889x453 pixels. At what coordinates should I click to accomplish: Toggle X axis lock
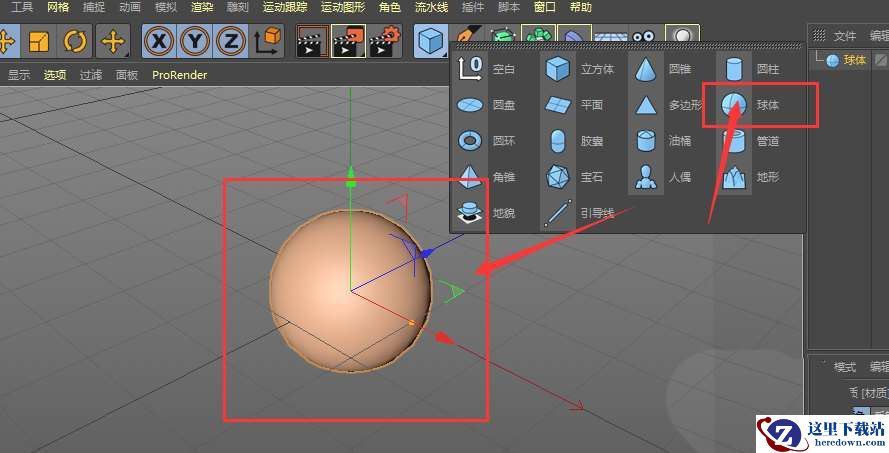click(x=157, y=42)
